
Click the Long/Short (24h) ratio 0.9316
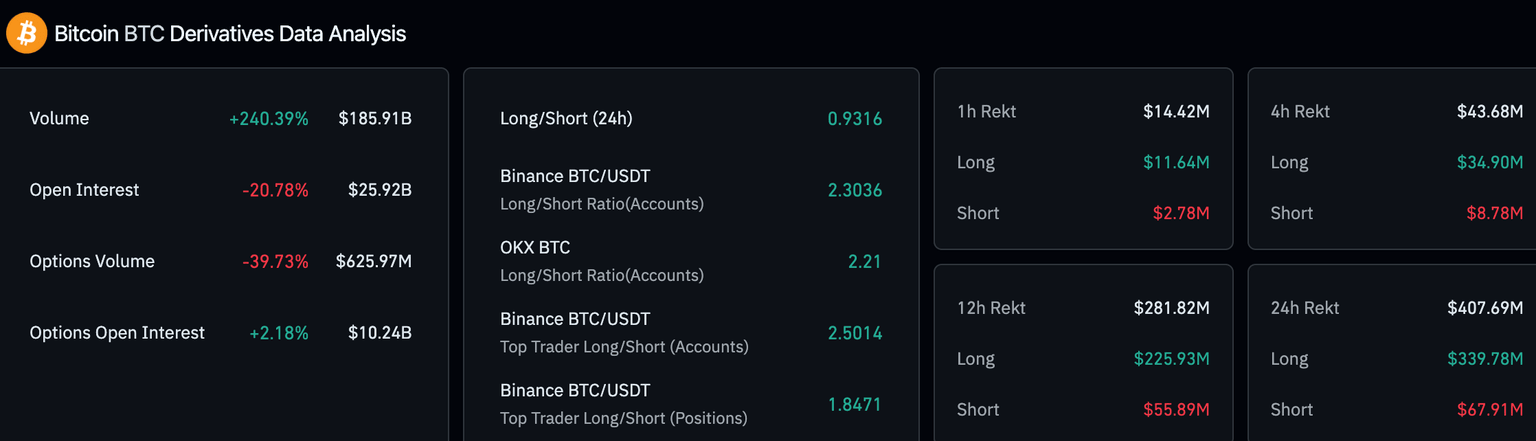pyautogui.click(x=854, y=119)
